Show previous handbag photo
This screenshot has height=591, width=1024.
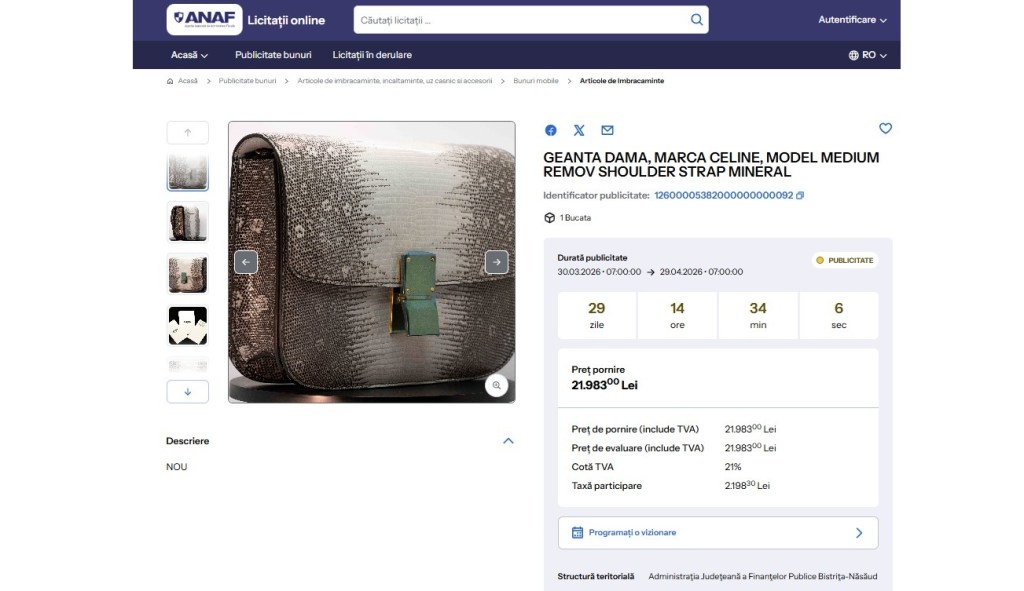point(246,262)
